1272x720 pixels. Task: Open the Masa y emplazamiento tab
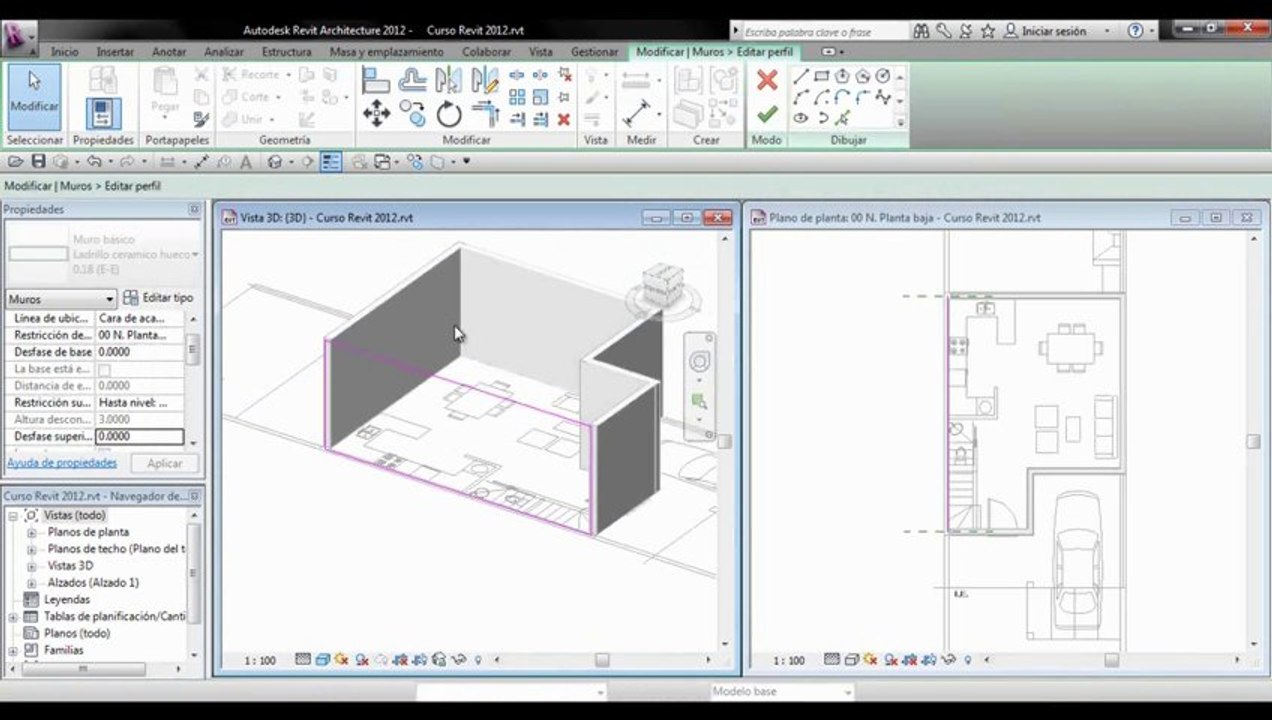386,51
